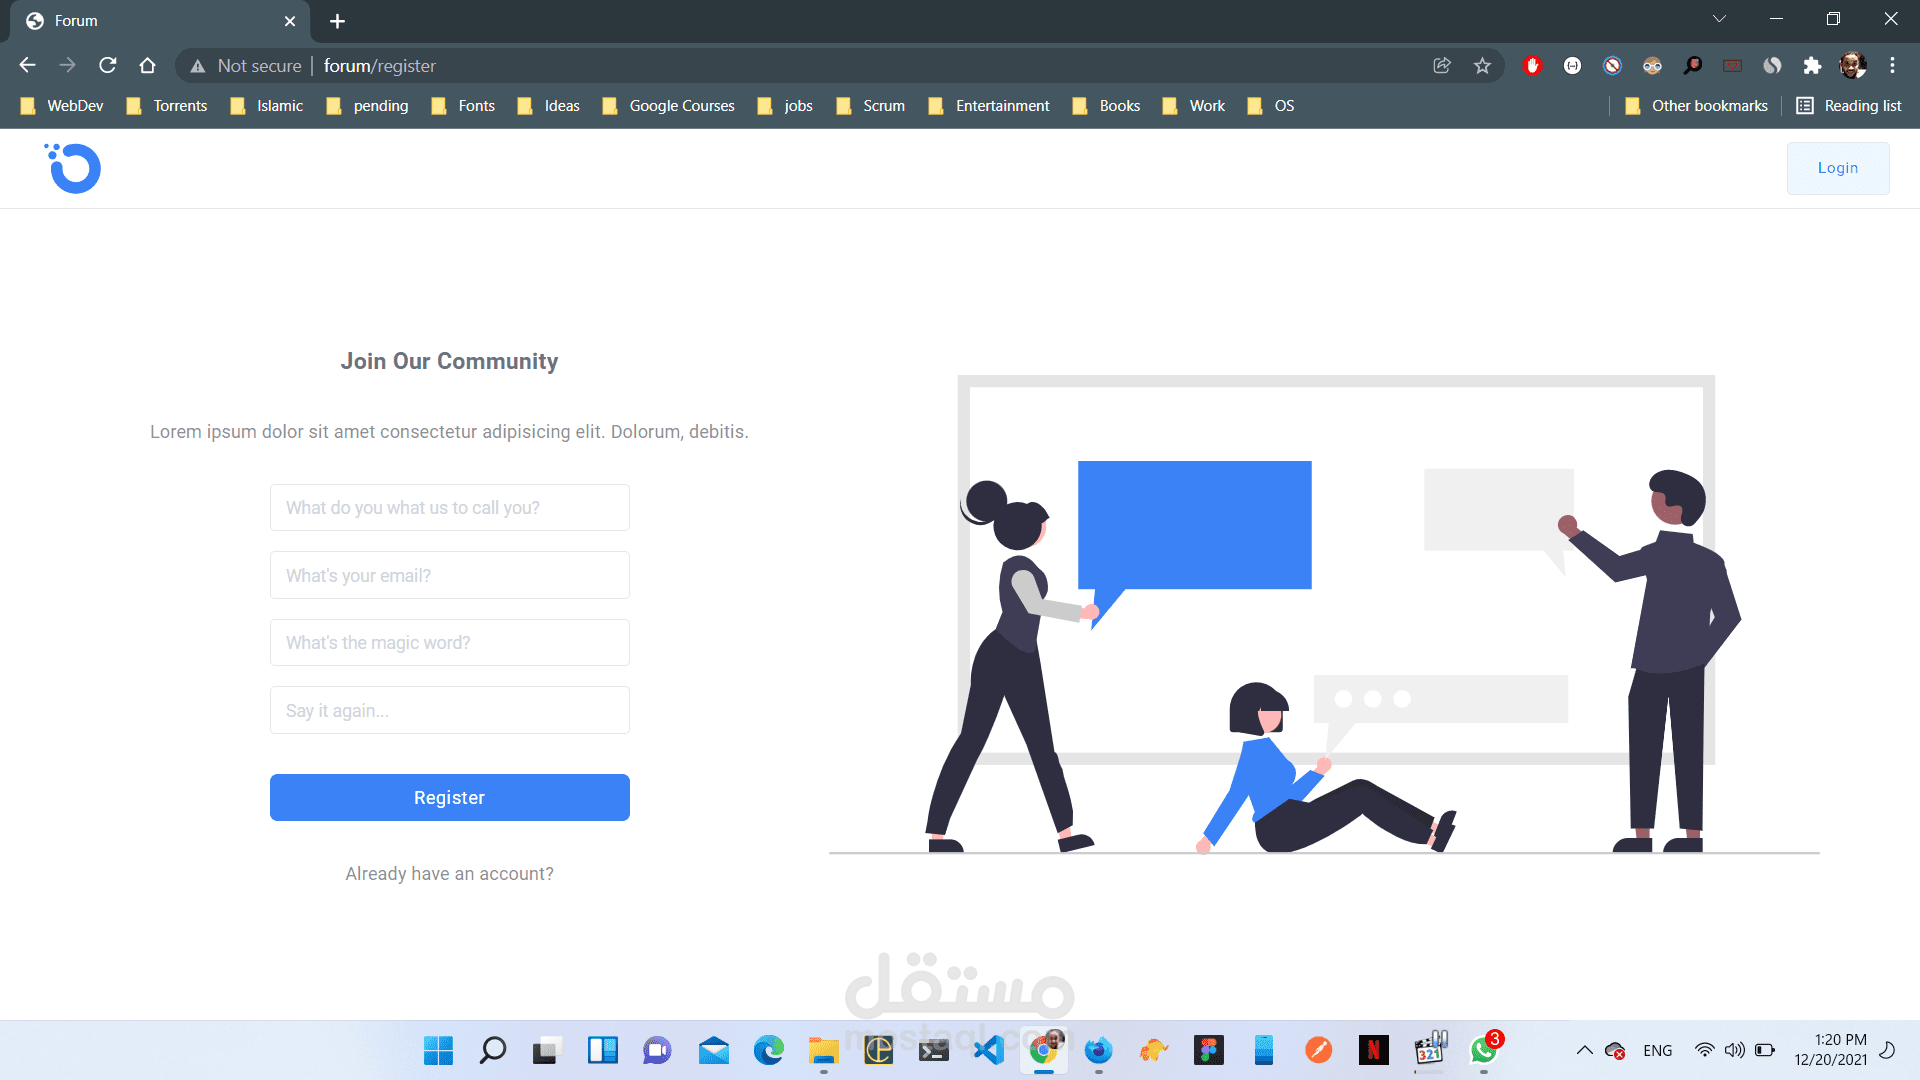Screen dimensions: 1920x1080
Task: Open the Fonts bookmarks folder
Action: coord(463,106)
